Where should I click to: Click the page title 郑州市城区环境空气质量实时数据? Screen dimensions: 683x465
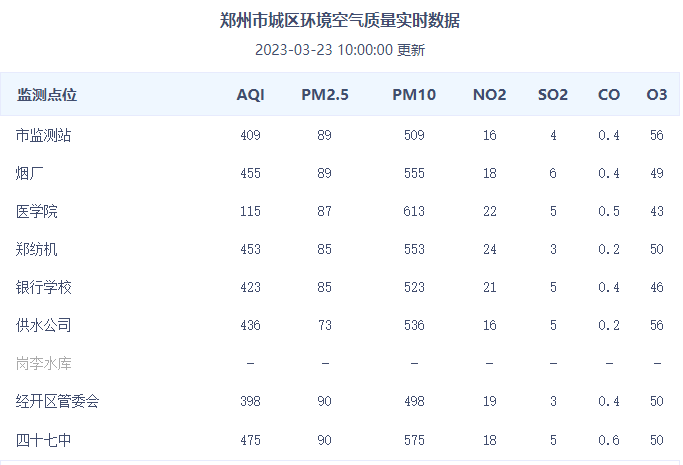(340, 20)
